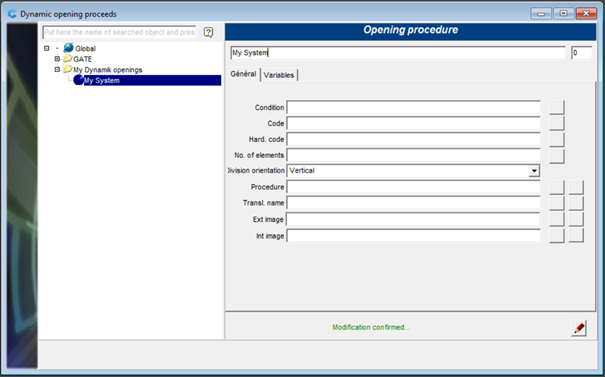
Task: Click into the Code input field
Action: [413, 123]
